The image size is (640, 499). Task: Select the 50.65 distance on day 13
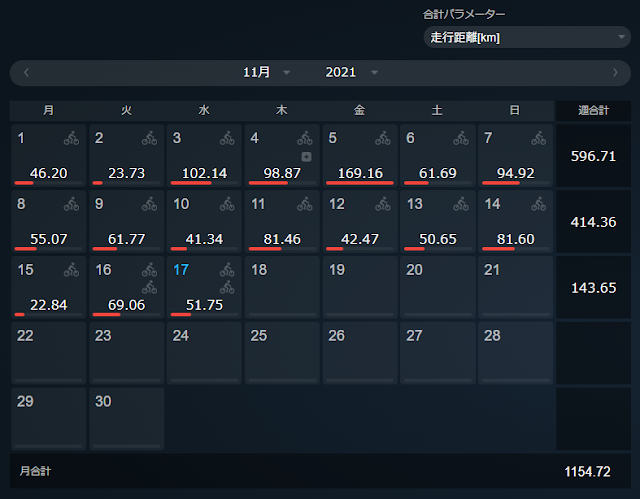coord(438,239)
